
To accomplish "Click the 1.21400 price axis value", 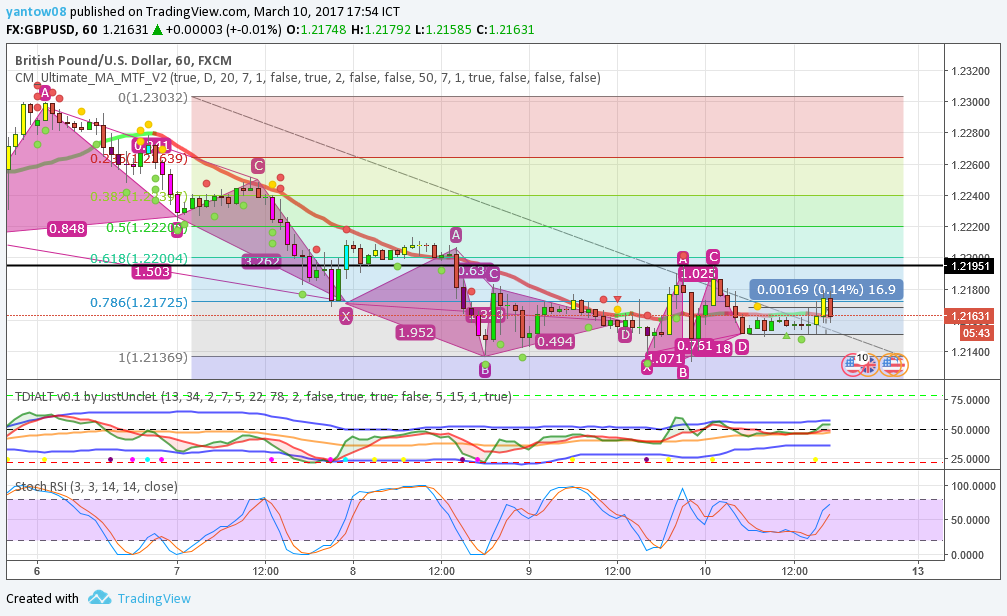I will (970, 352).
